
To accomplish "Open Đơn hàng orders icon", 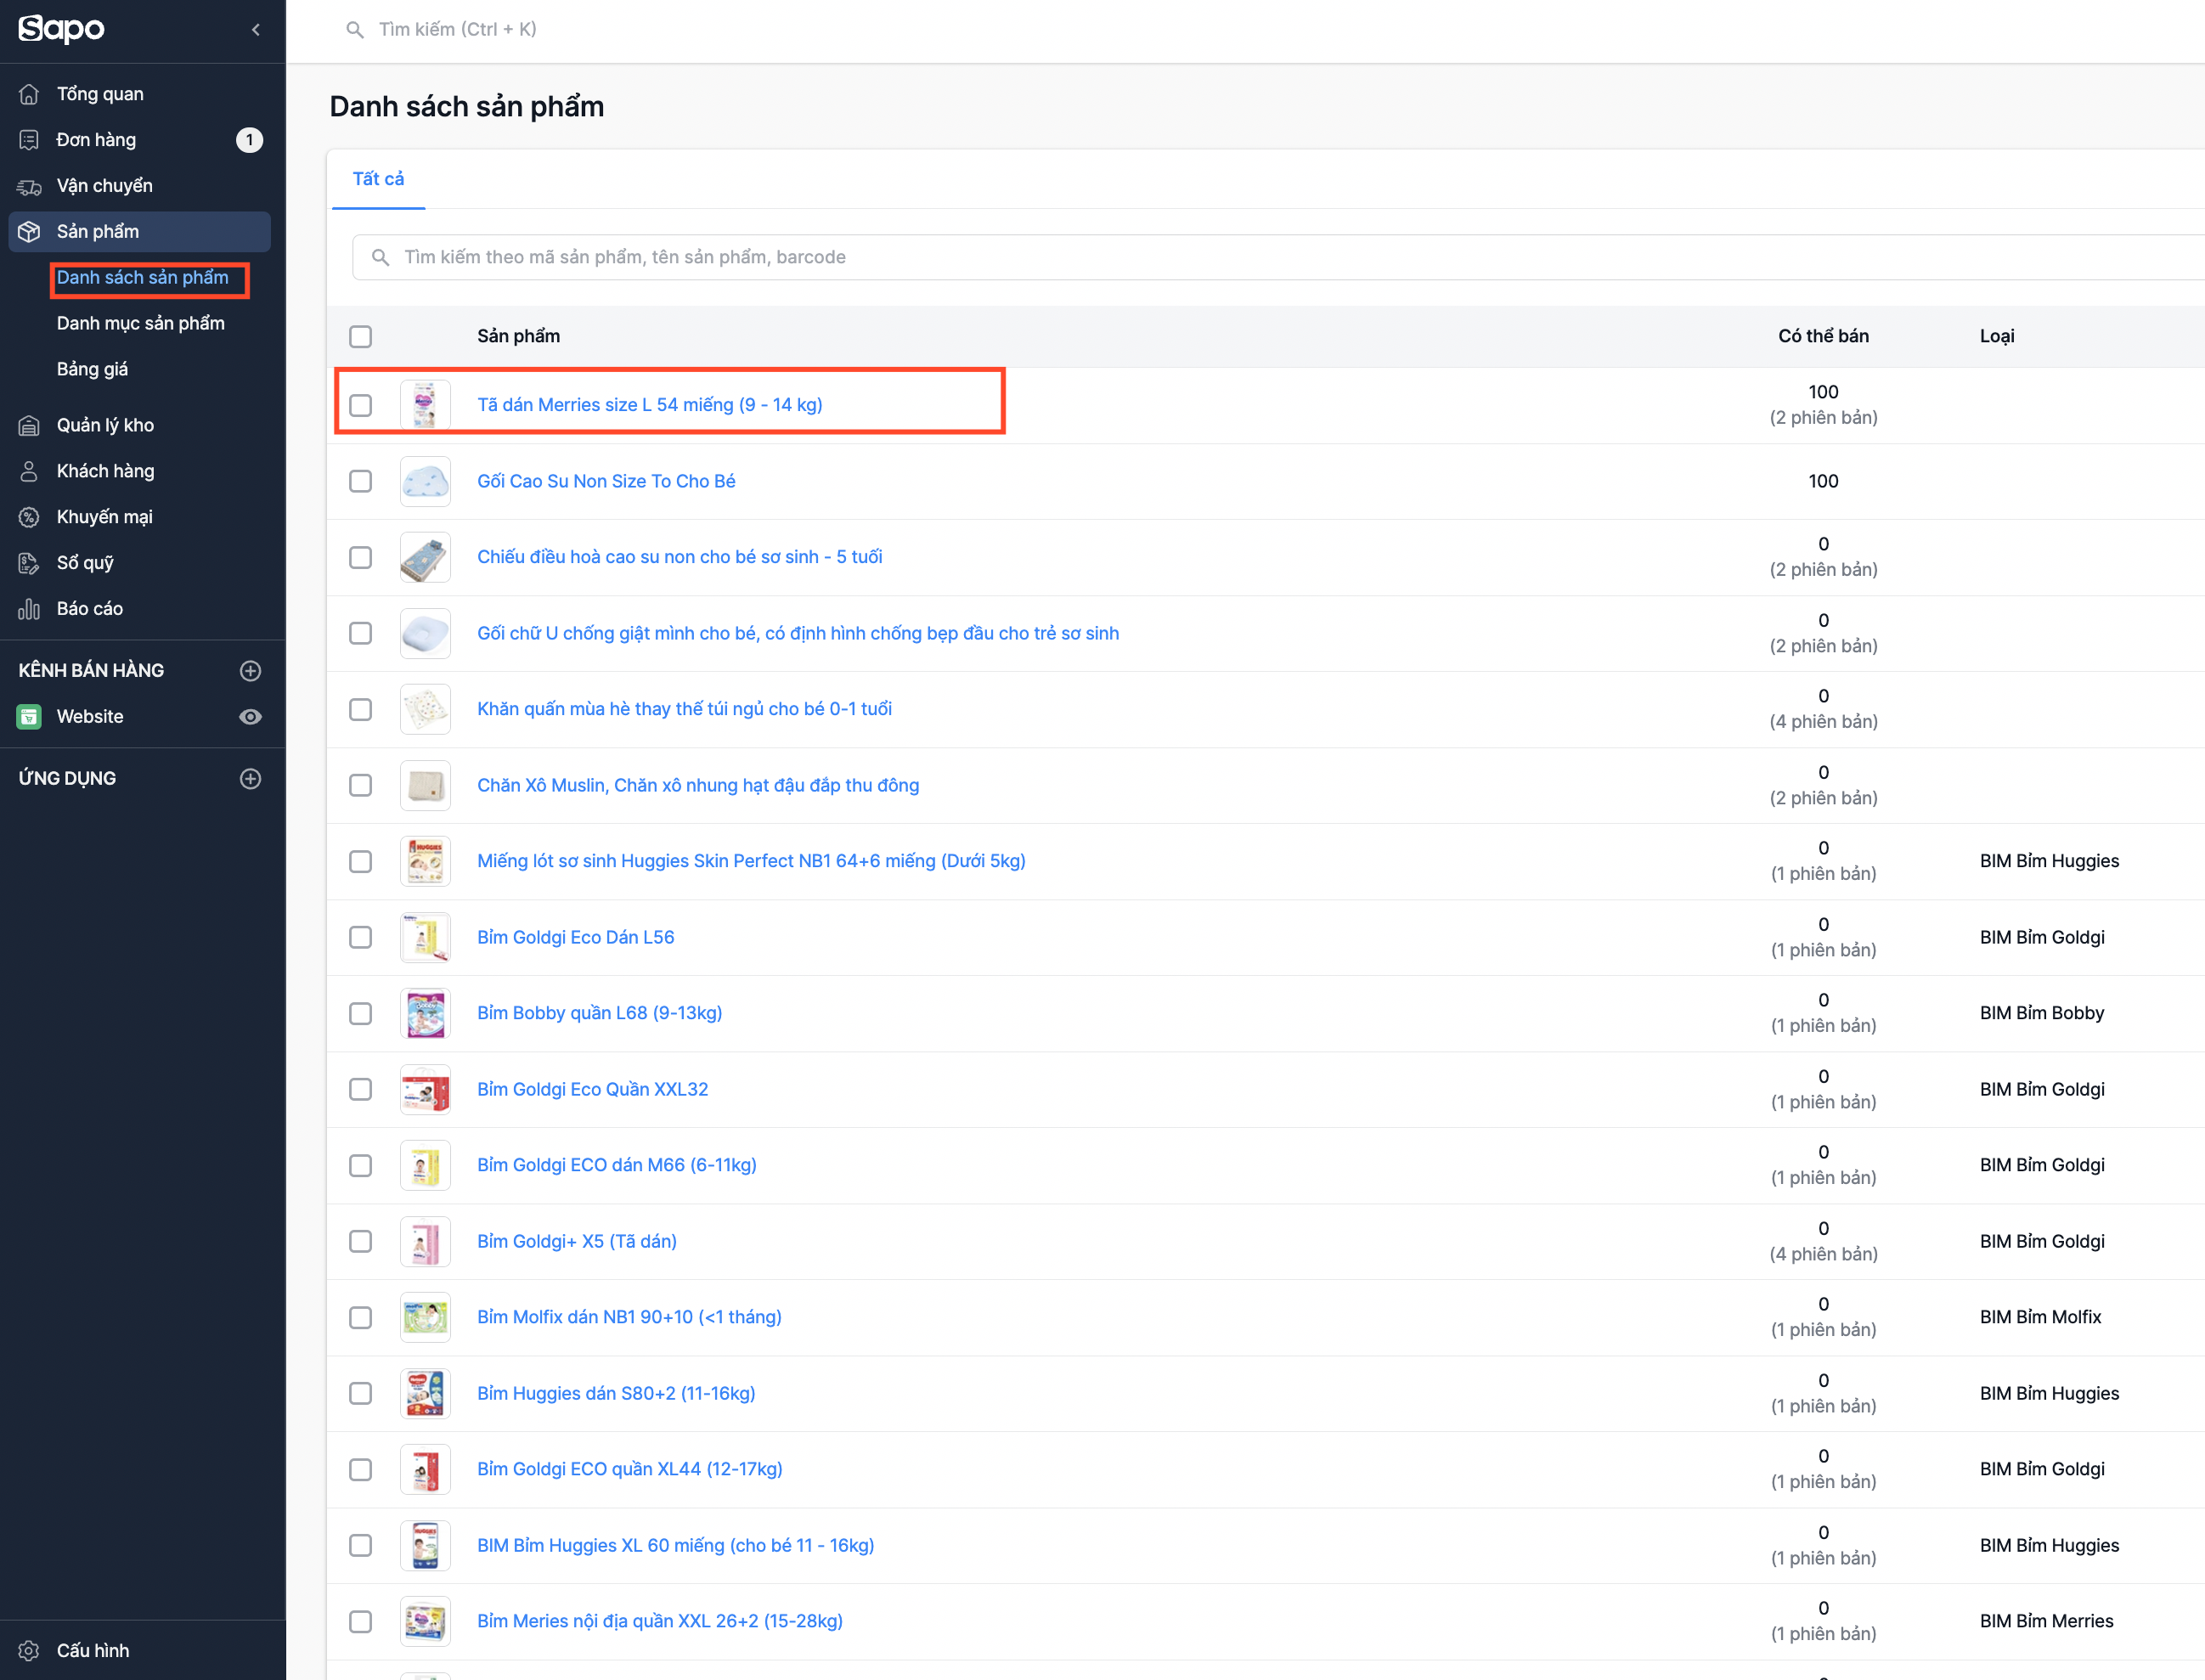I will coord(29,140).
